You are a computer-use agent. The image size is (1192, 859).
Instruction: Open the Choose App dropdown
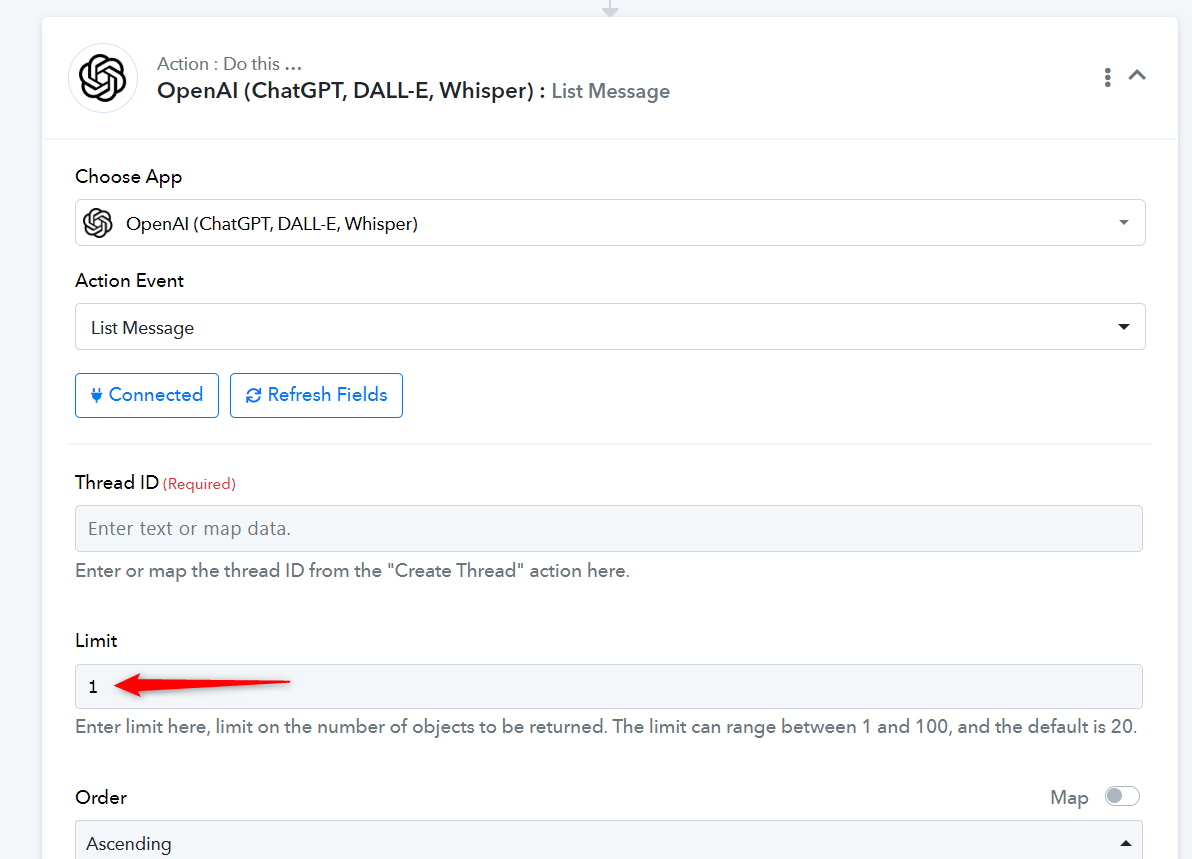[x=610, y=223]
